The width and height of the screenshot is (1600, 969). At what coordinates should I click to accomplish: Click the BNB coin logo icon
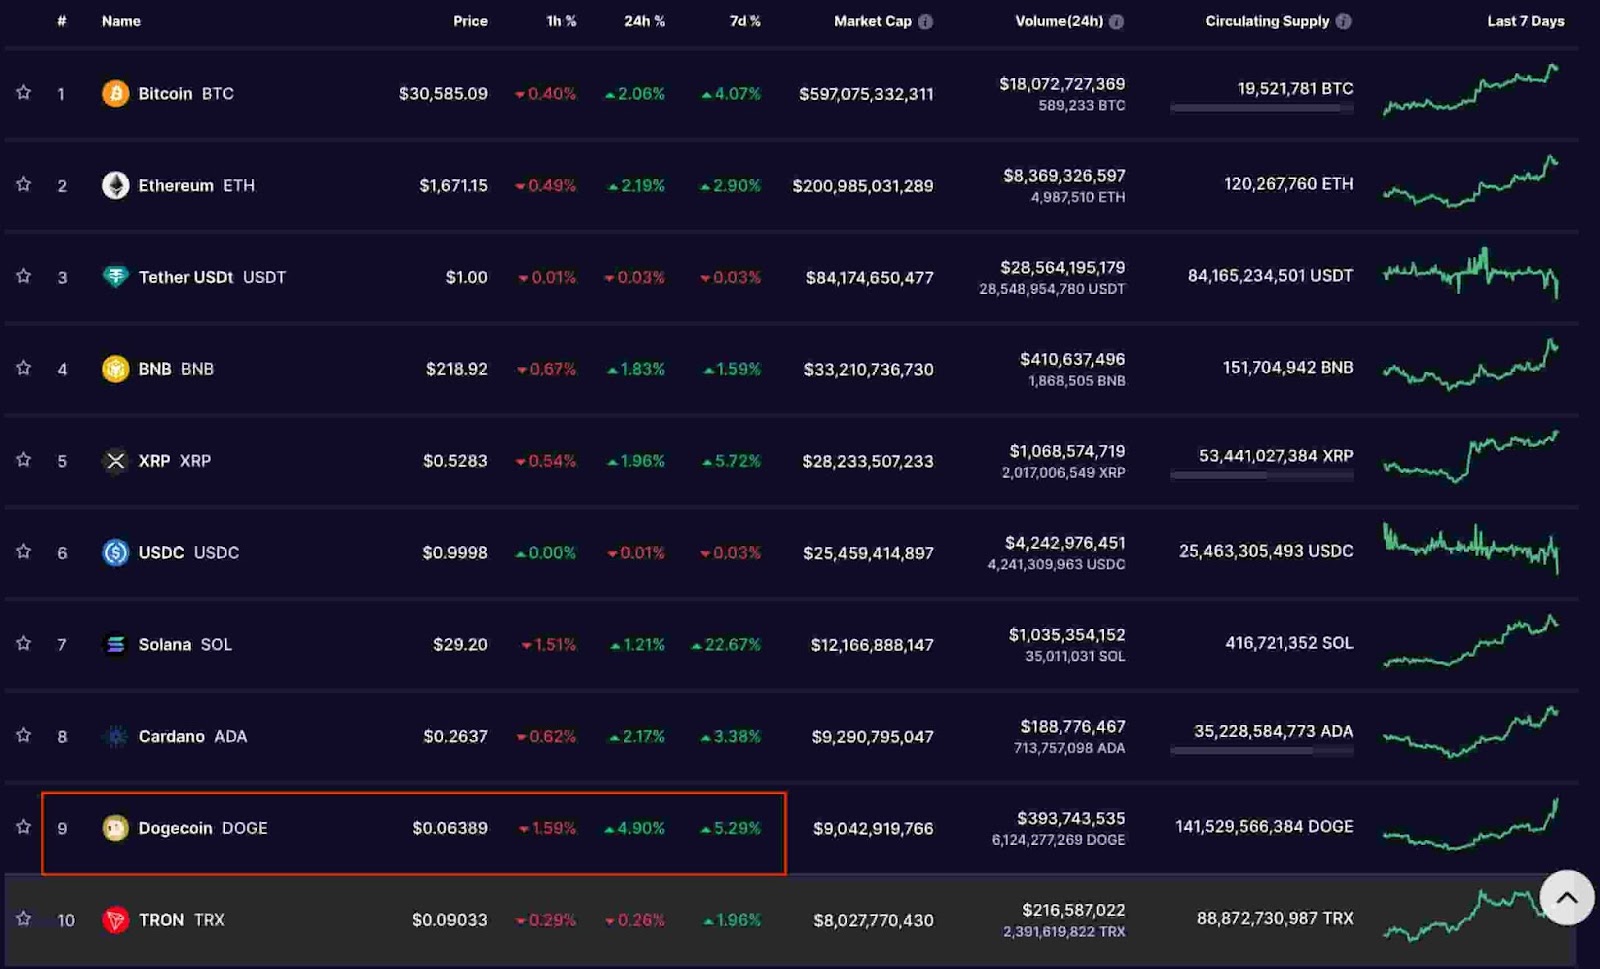115,369
